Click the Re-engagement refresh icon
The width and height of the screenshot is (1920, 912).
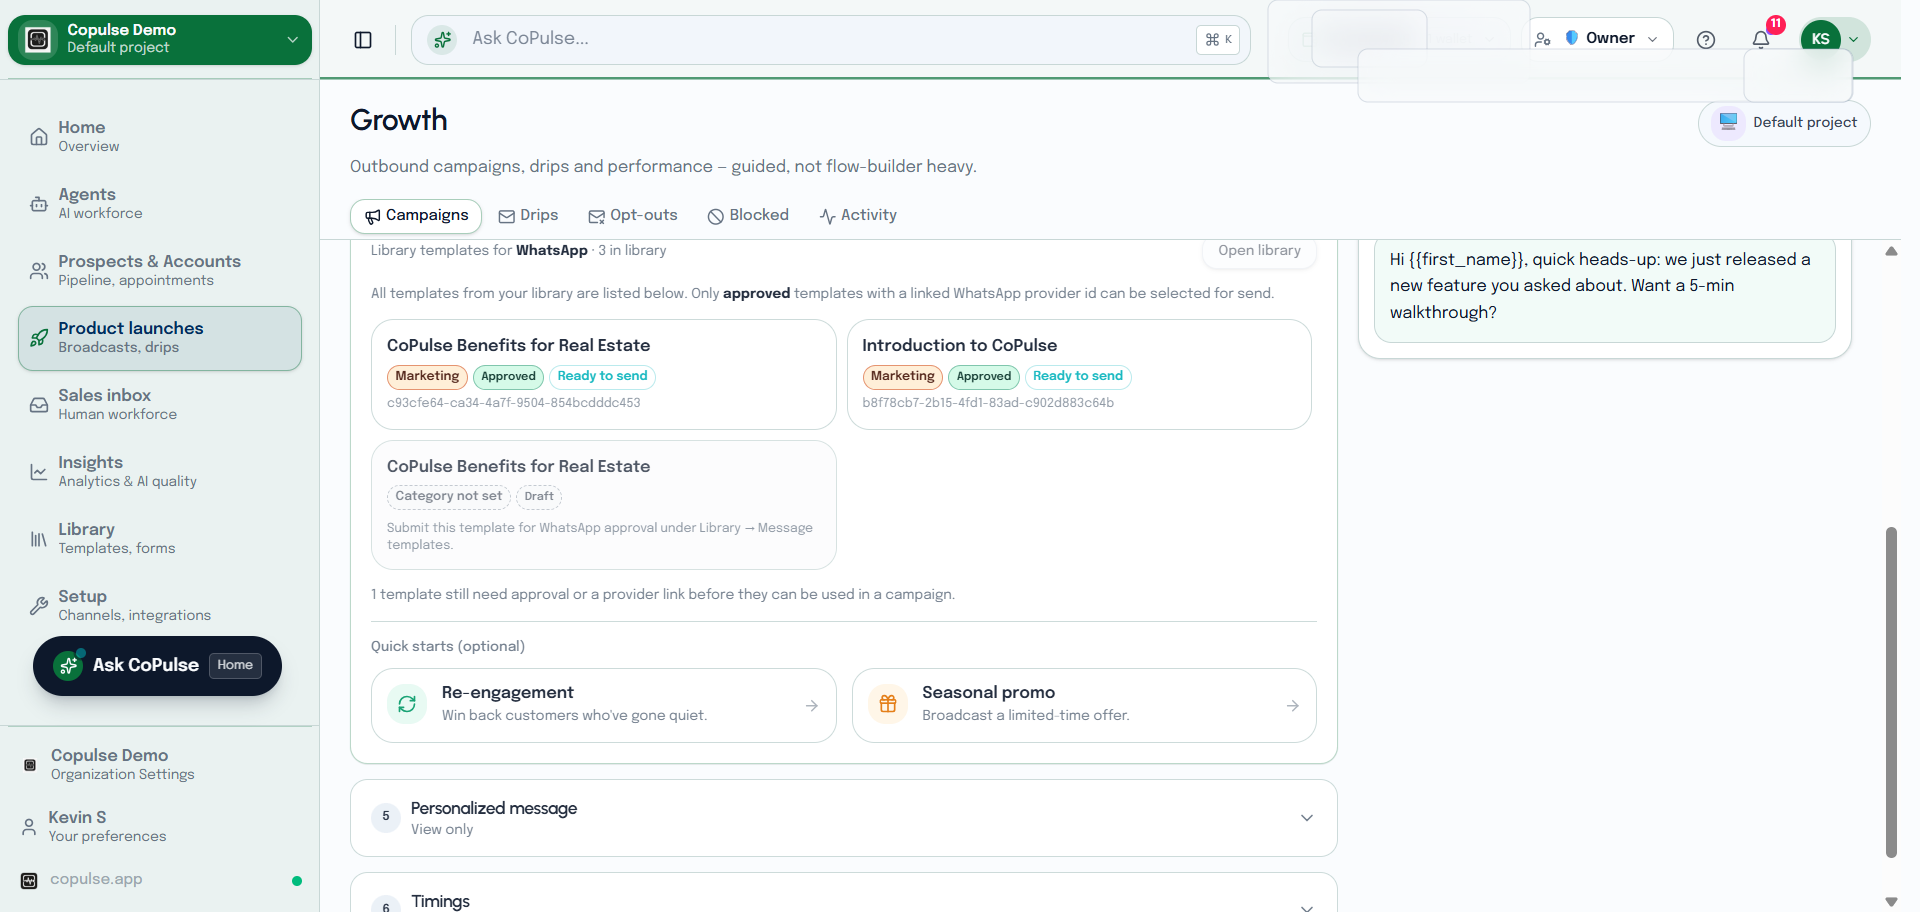407,704
